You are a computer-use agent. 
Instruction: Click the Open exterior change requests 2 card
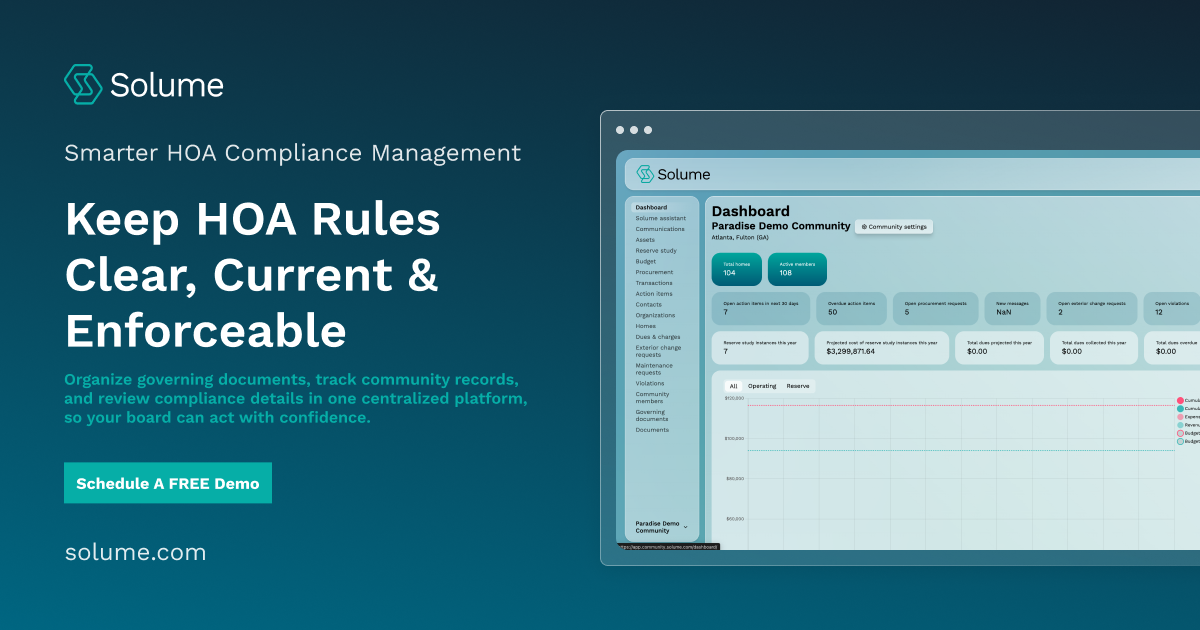1093,308
